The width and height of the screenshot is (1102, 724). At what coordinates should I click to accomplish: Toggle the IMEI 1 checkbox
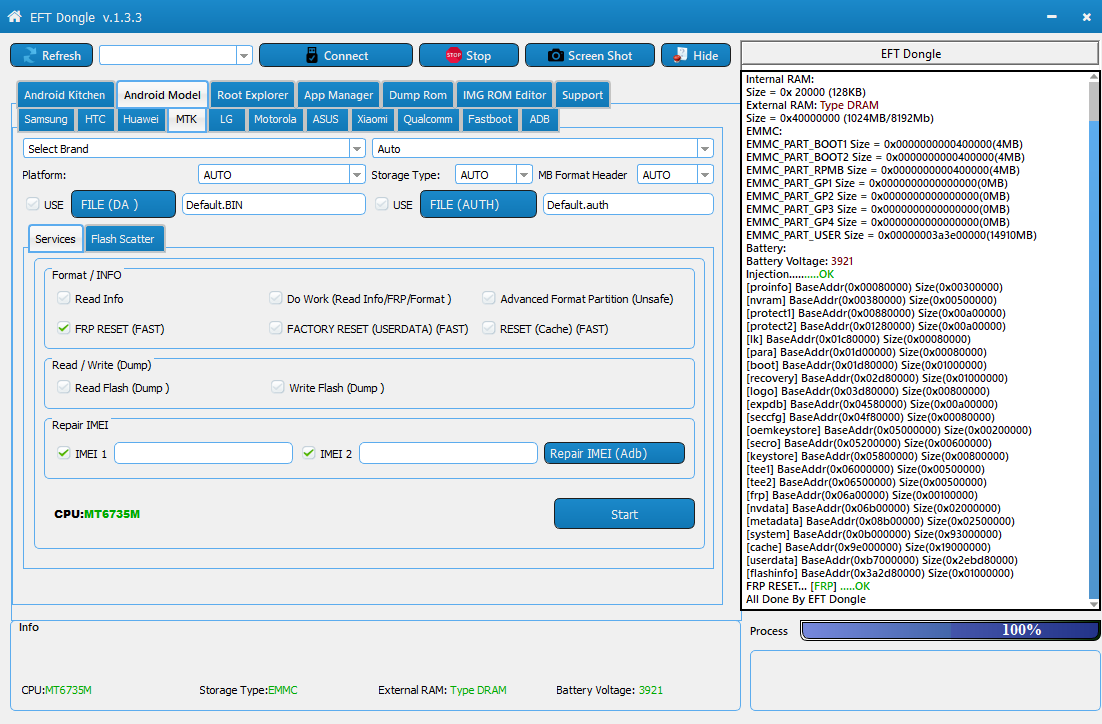coord(64,453)
